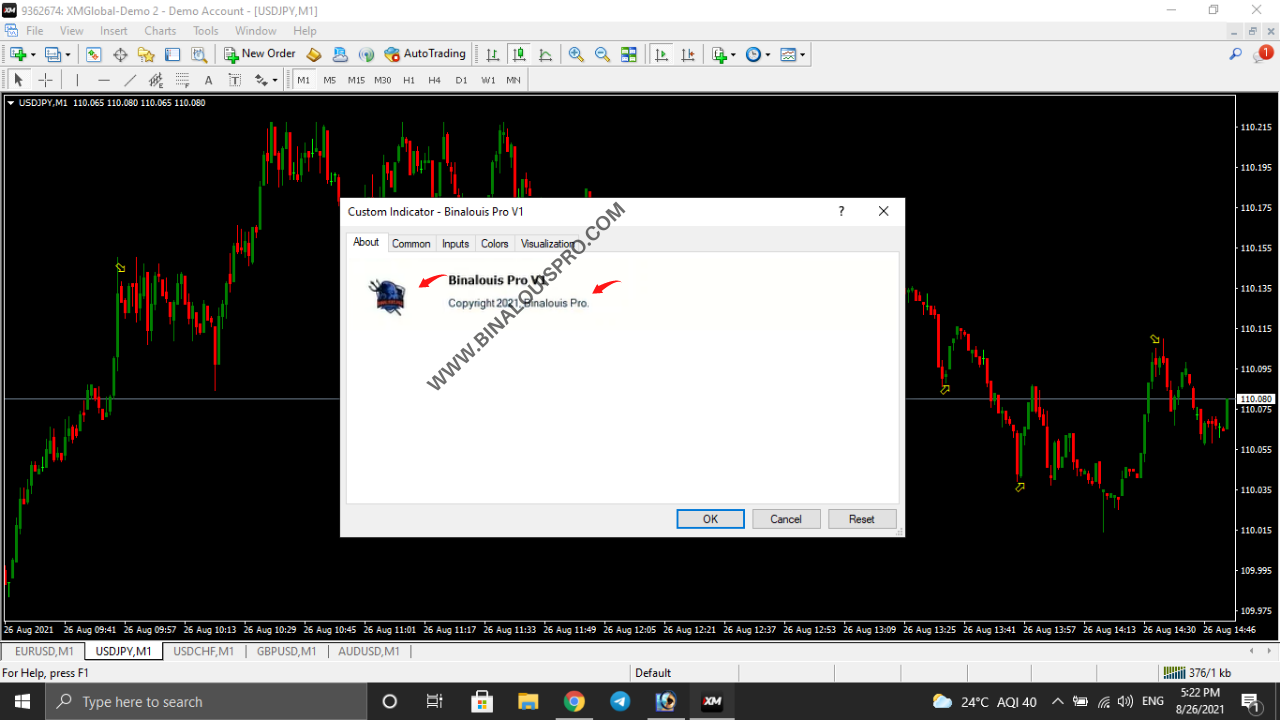Switch to M15 timeframe
The height and width of the screenshot is (720, 1280).
click(x=356, y=80)
